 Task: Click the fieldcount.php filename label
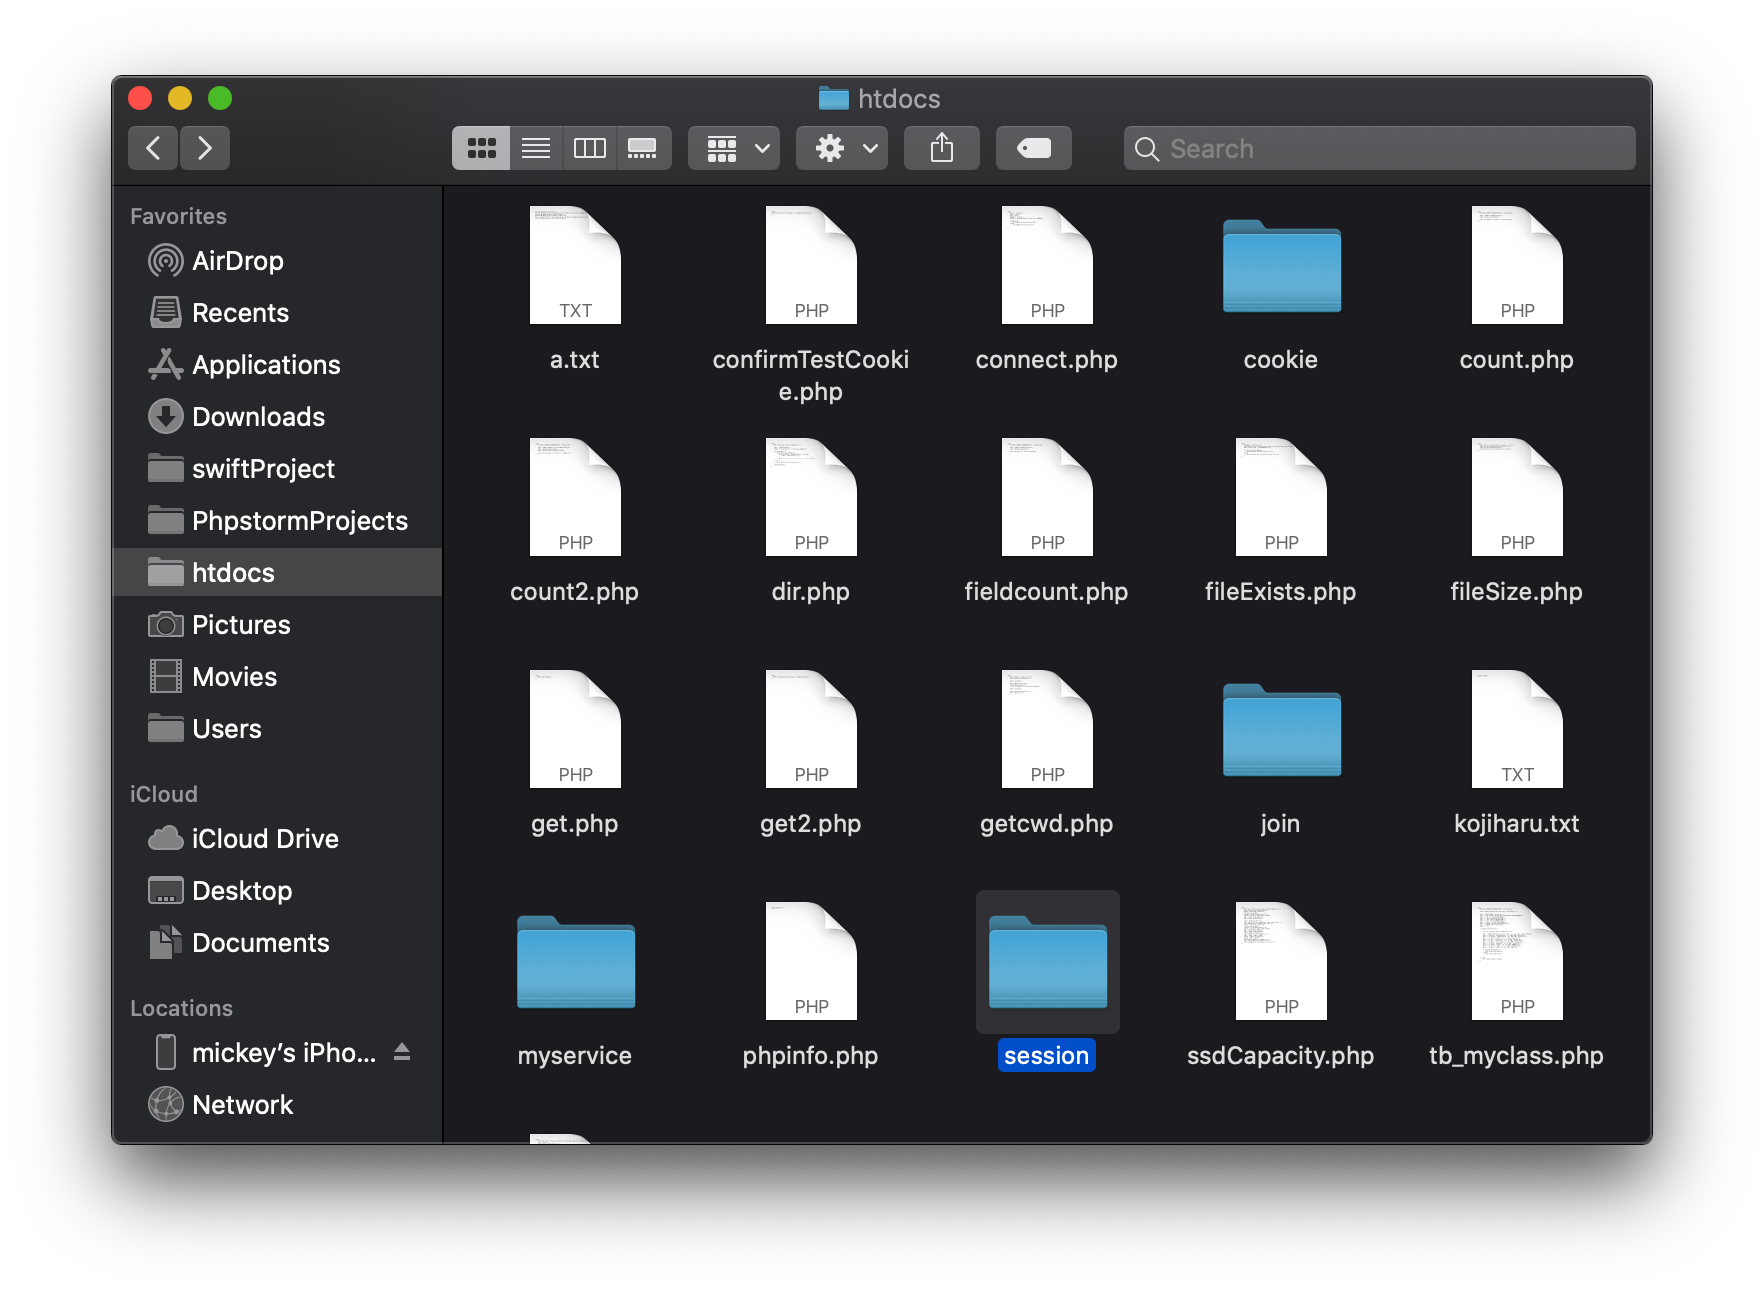pos(1046,591)
